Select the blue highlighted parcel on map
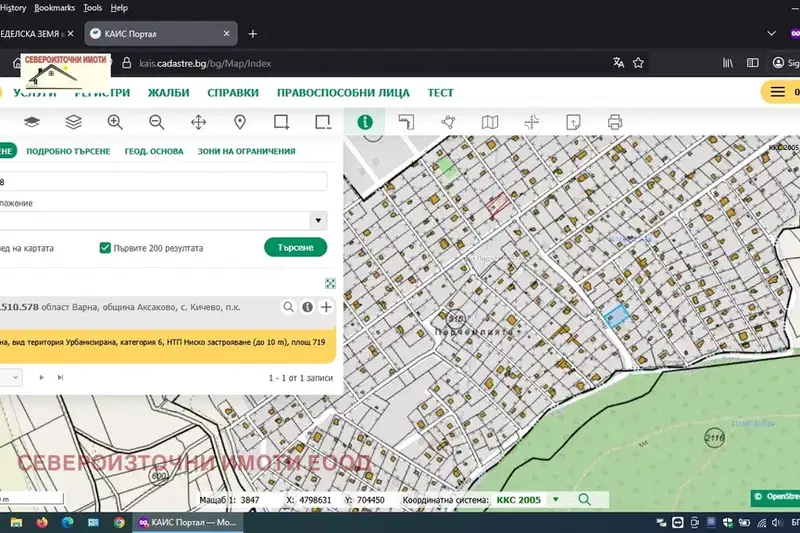 click(x=617, y=315)
